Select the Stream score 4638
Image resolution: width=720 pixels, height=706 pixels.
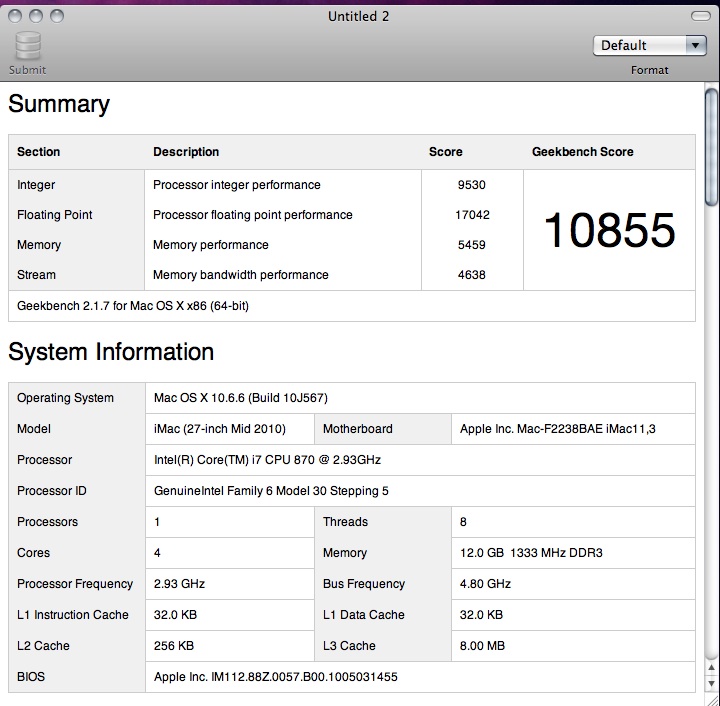[x=472, y=275]
